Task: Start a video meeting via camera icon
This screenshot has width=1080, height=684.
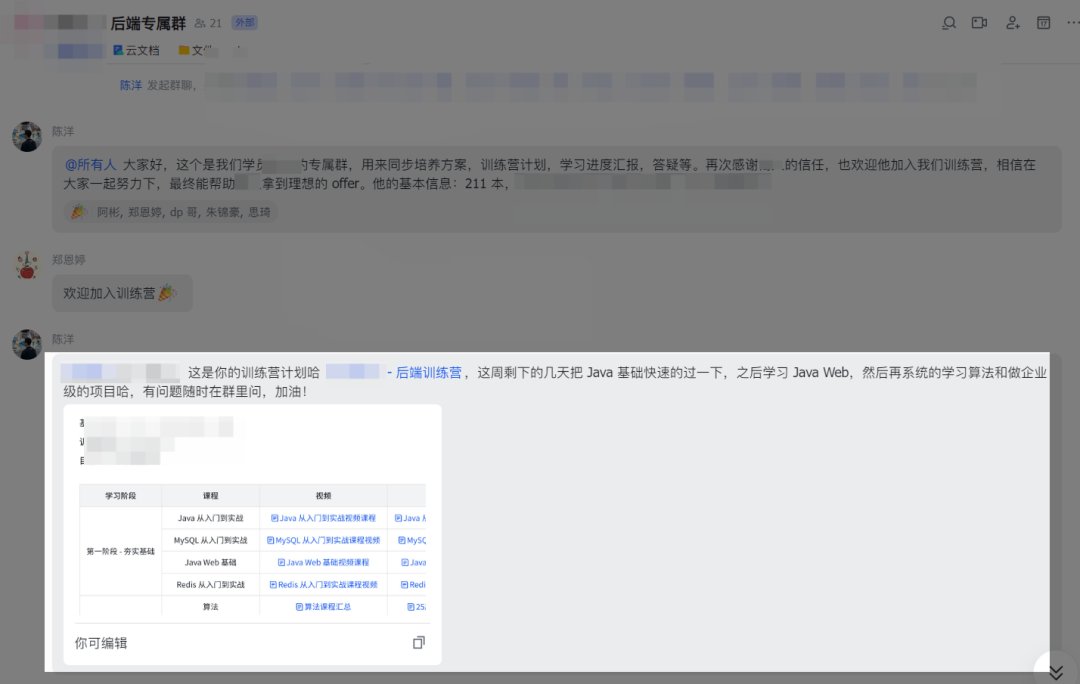Action: tap(979, 23)
